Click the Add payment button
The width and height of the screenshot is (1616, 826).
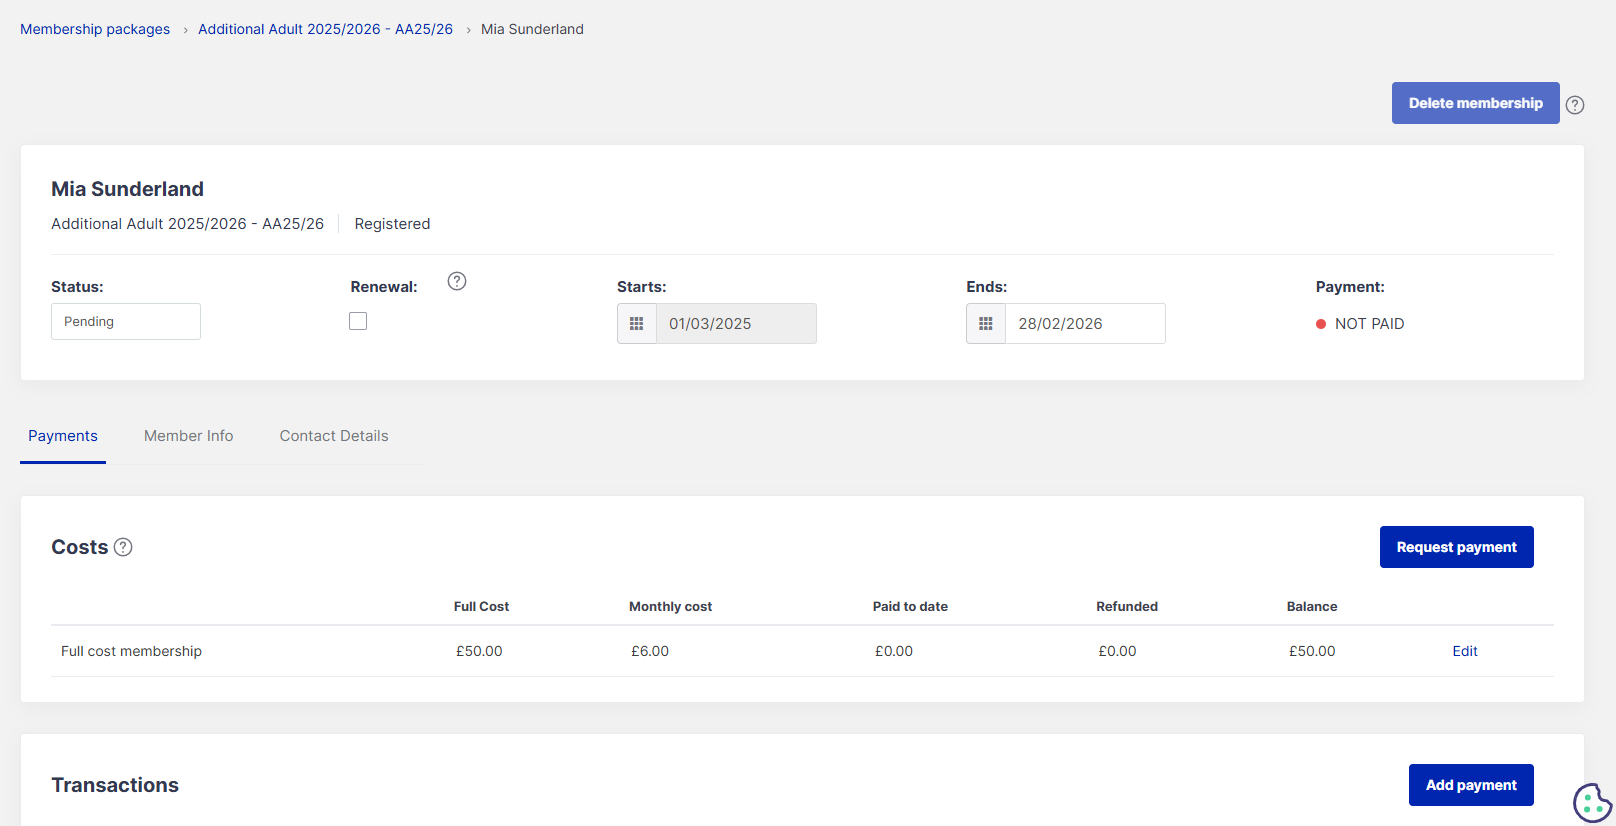pyautogui.click(x=1471, y=785)
